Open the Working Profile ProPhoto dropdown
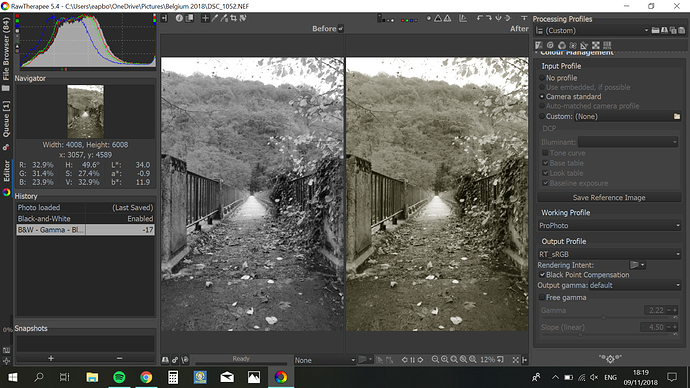This screenshot has height=388, width=690. 609,226
